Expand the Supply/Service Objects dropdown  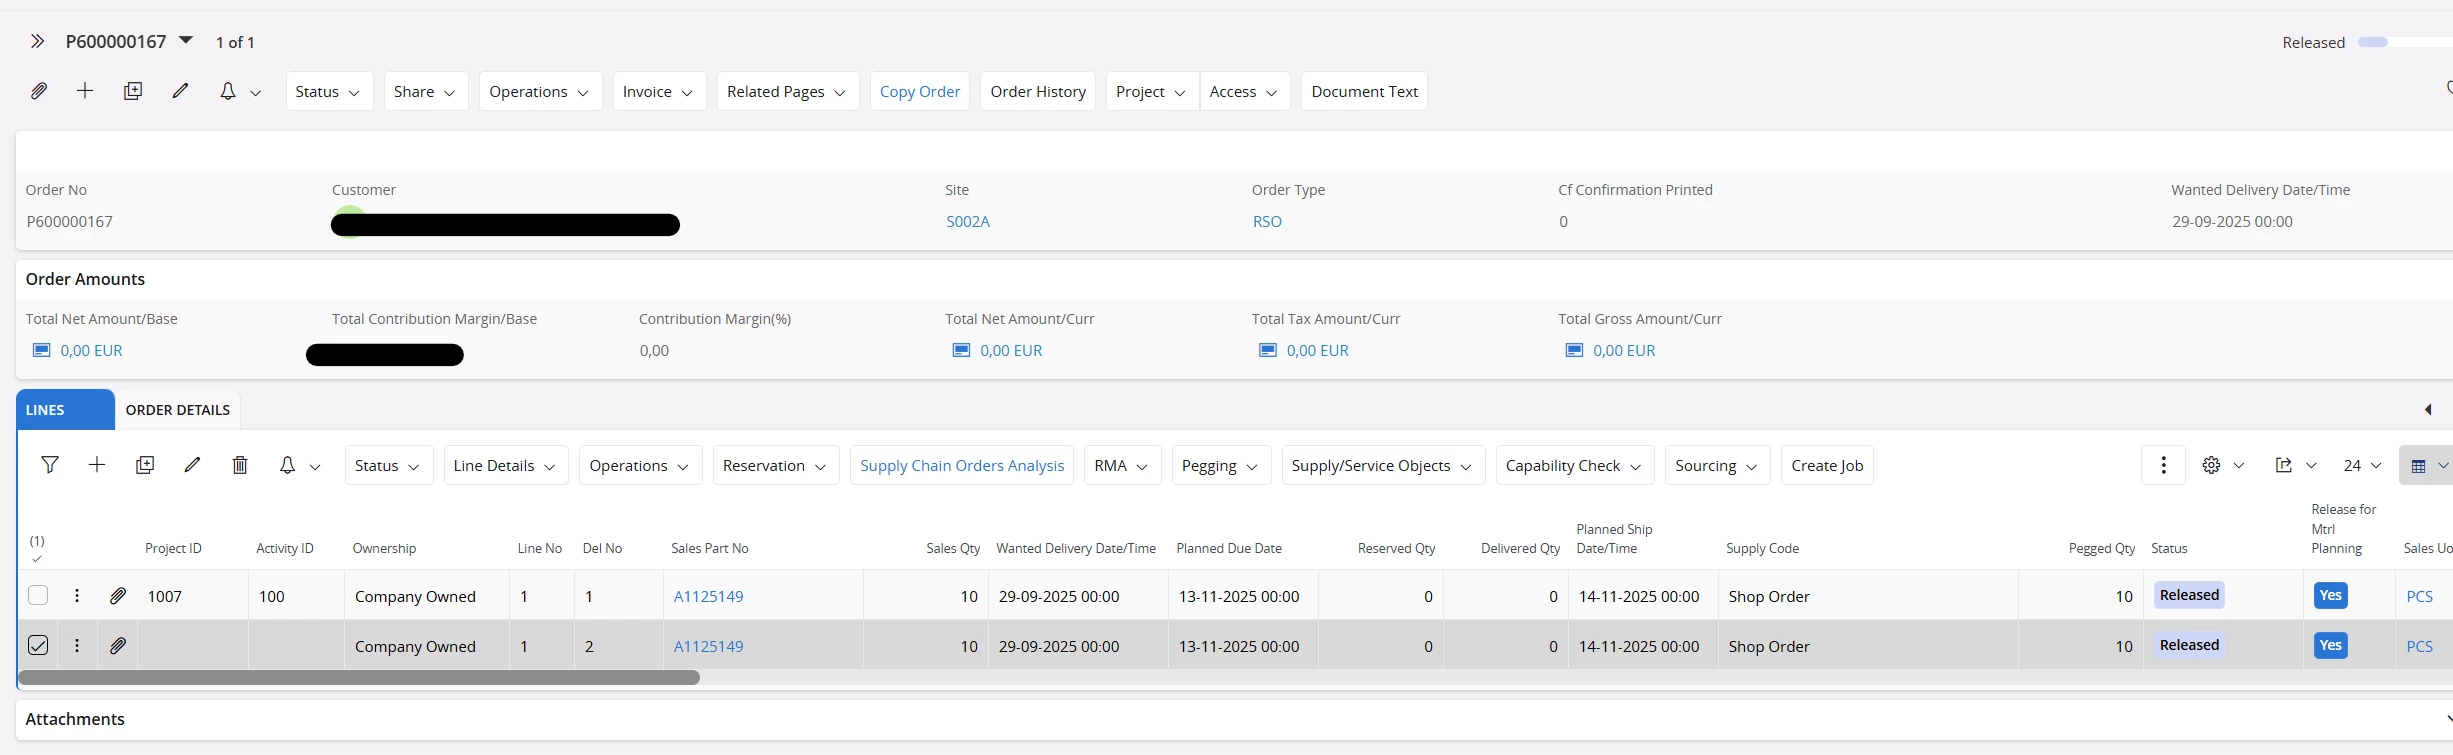(x=1382, y=465)
